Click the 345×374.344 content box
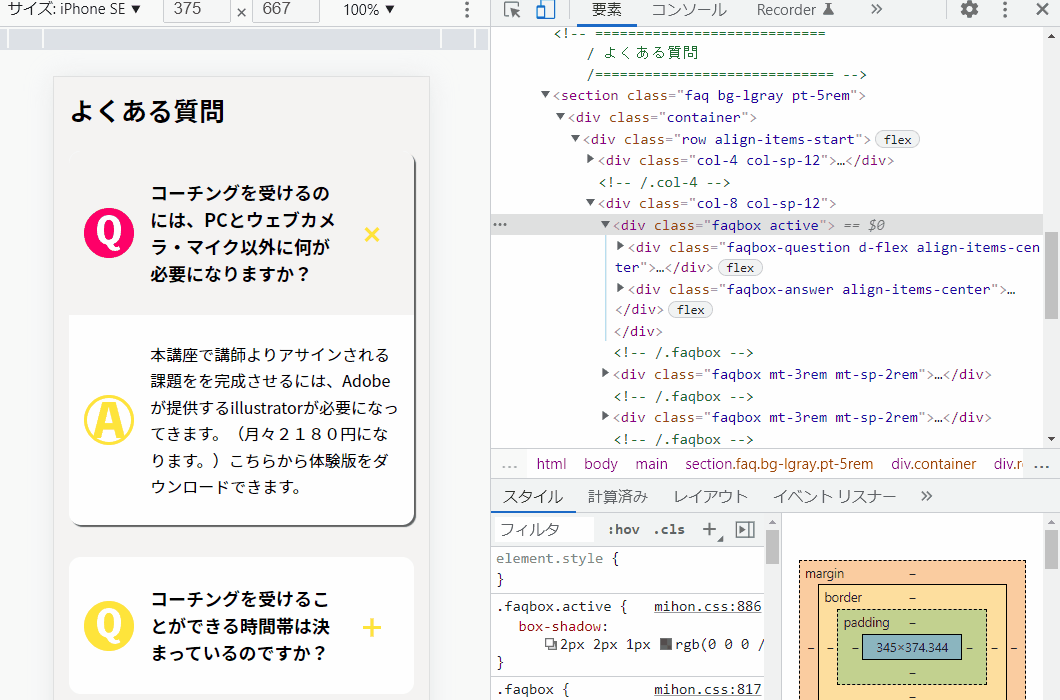This screenshot has width=1060, height=700. pos(912,647)
